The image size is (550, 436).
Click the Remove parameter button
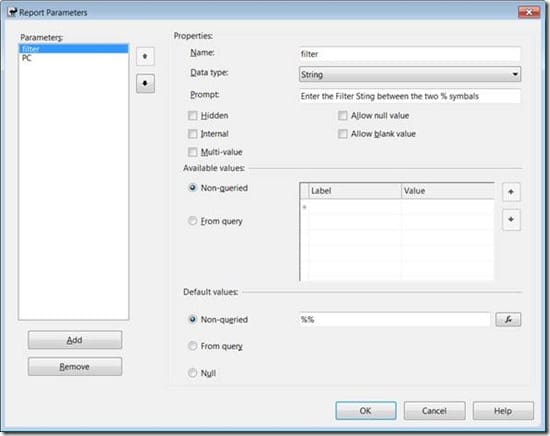(x=75, y=366)
